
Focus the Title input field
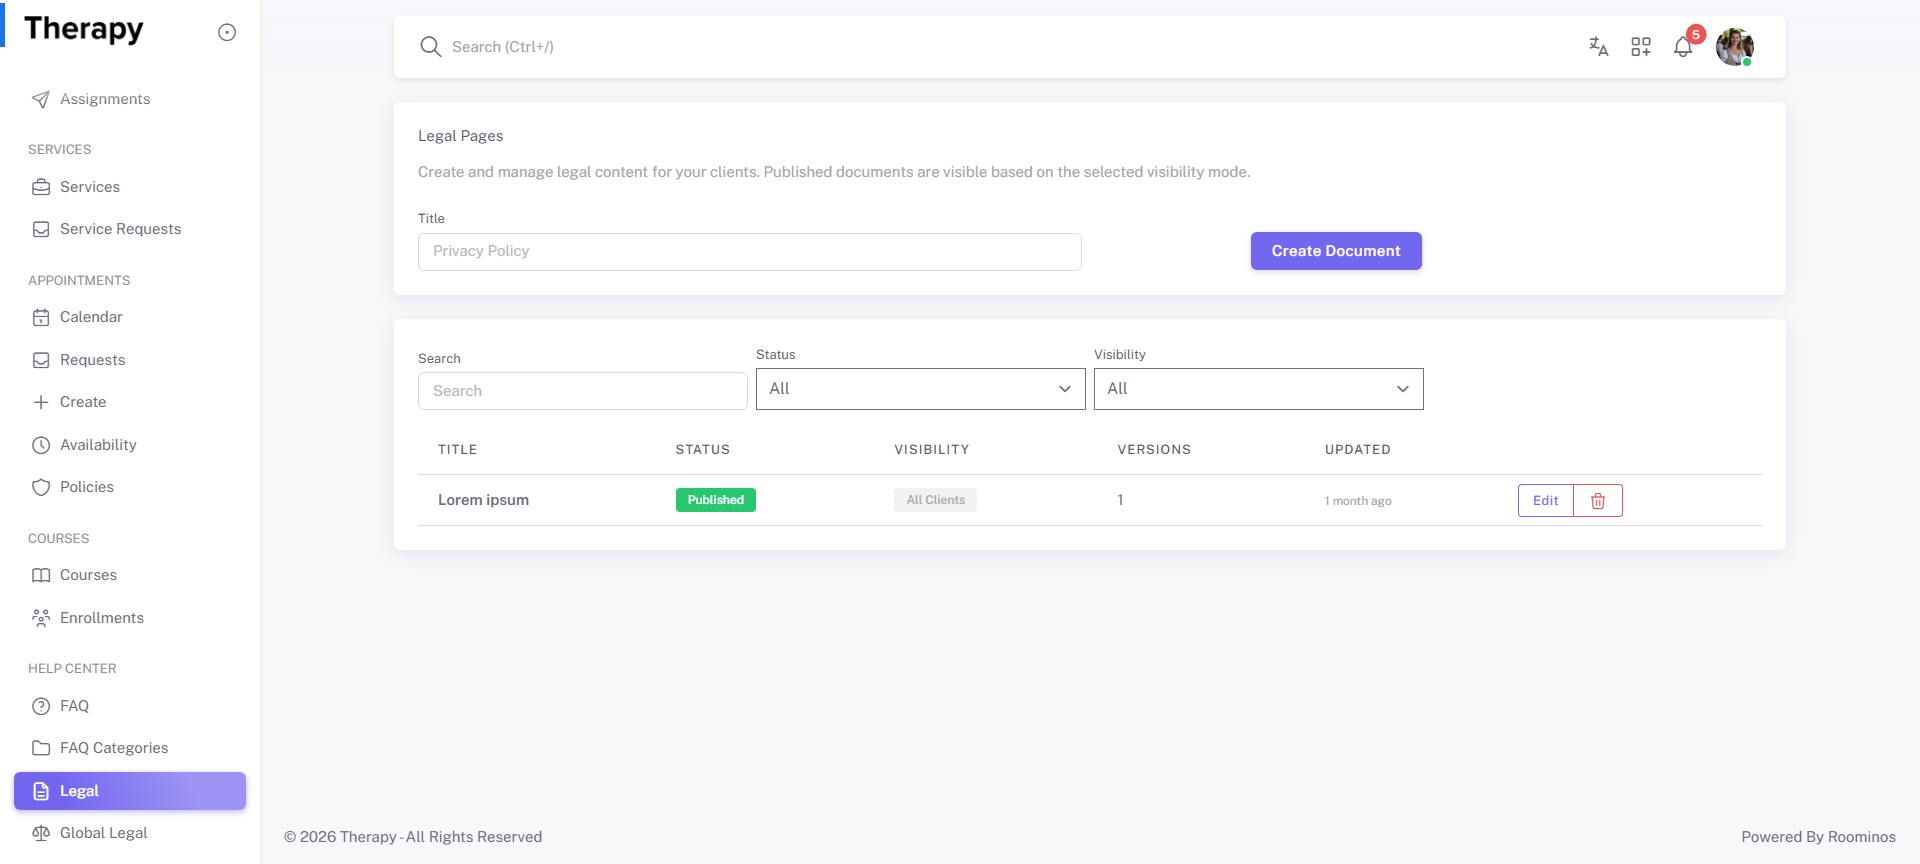pos(749,252)
